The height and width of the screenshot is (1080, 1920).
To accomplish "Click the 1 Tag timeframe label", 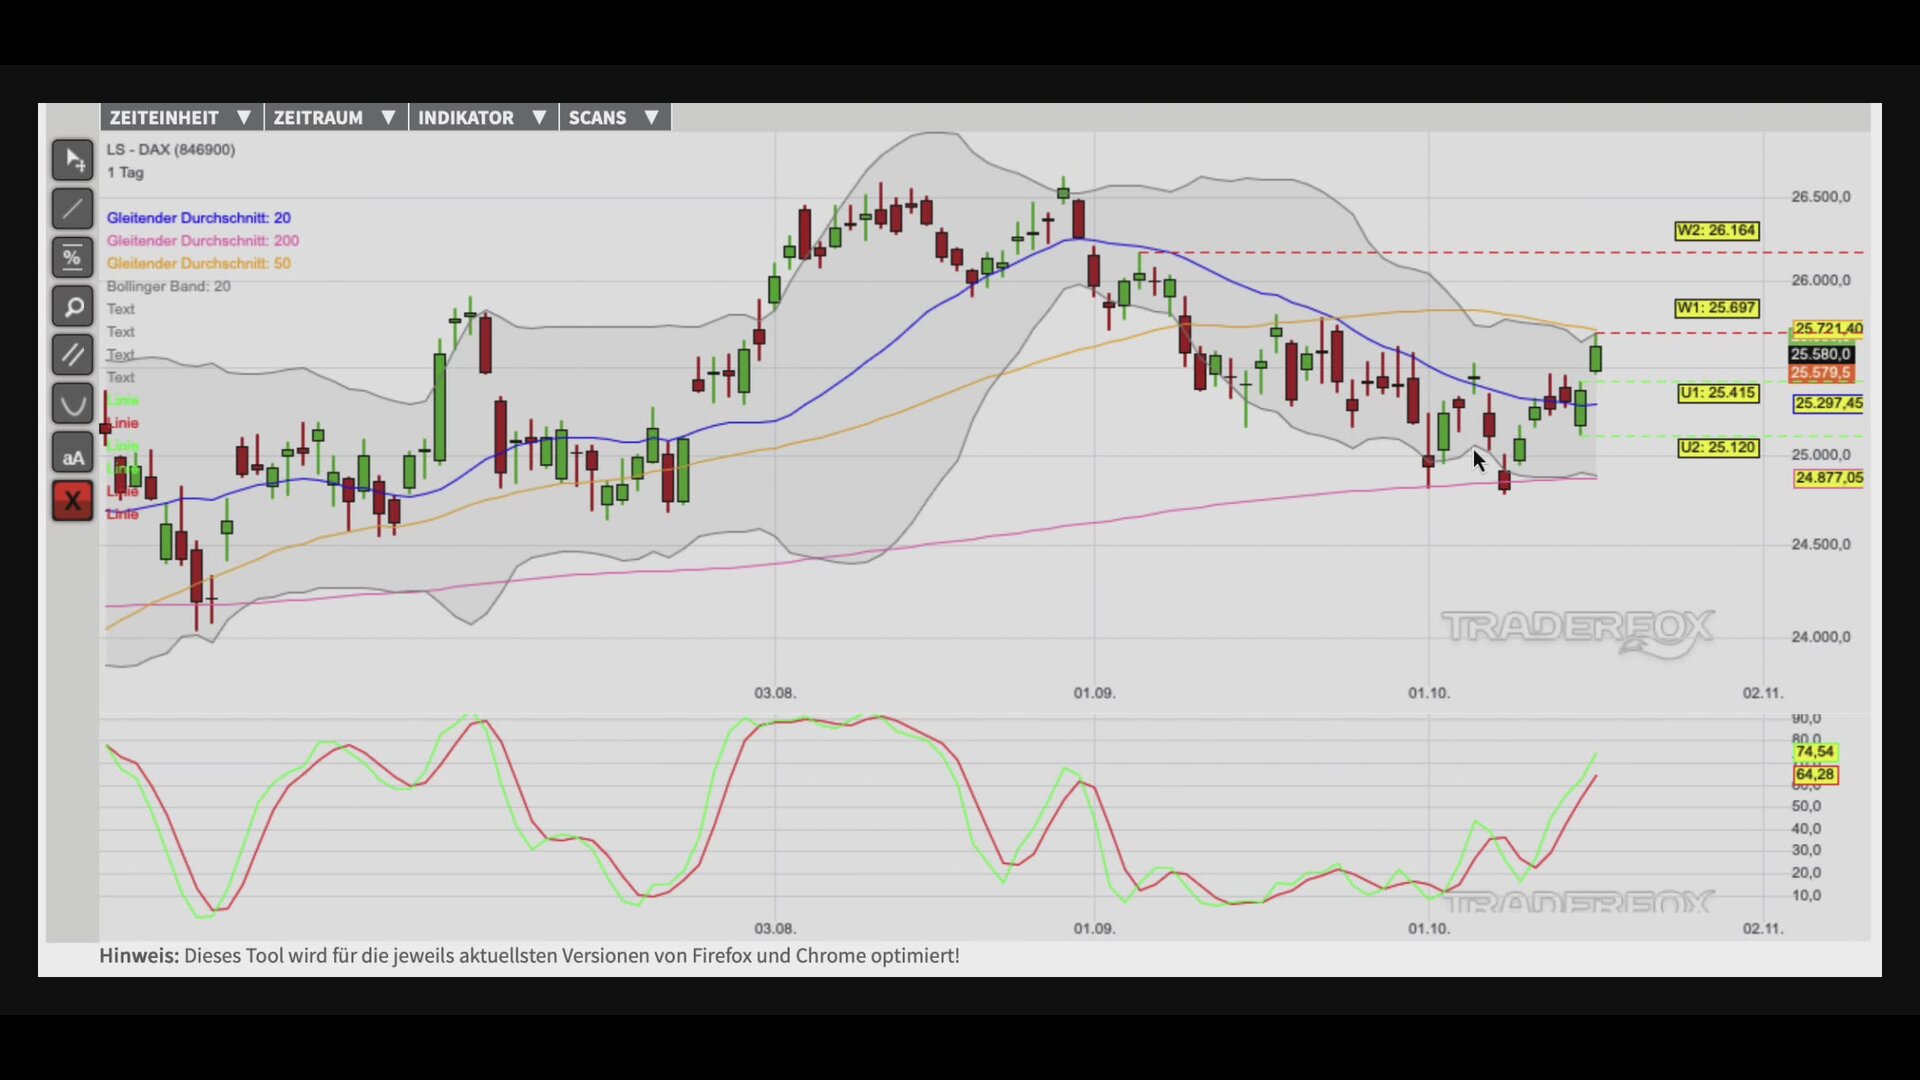I will point(125,172).
